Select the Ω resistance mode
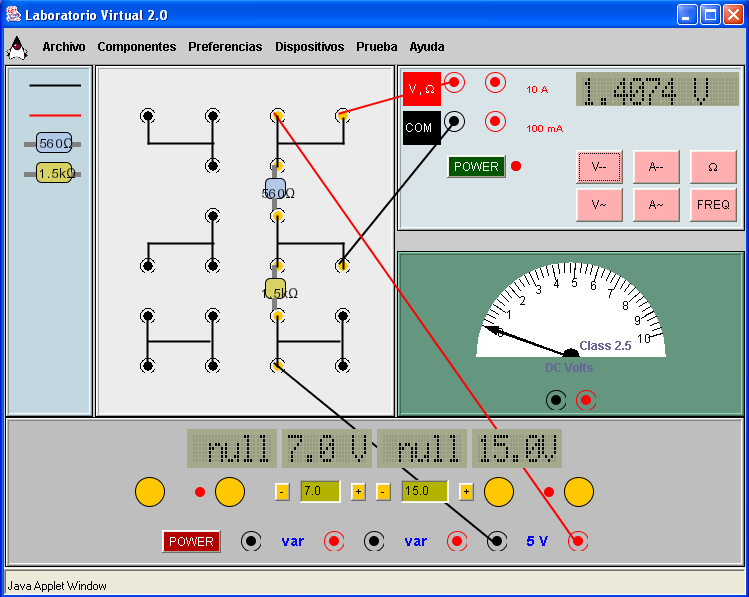Image resolution: width=749 pixels, height=597 pixels. tap(713, 167)
